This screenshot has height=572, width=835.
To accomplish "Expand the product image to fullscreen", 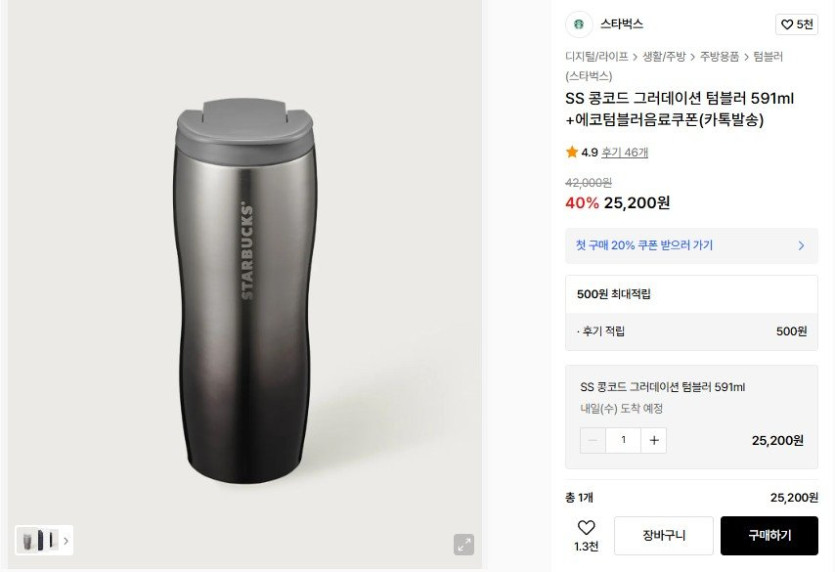I will tap(464, 544).
